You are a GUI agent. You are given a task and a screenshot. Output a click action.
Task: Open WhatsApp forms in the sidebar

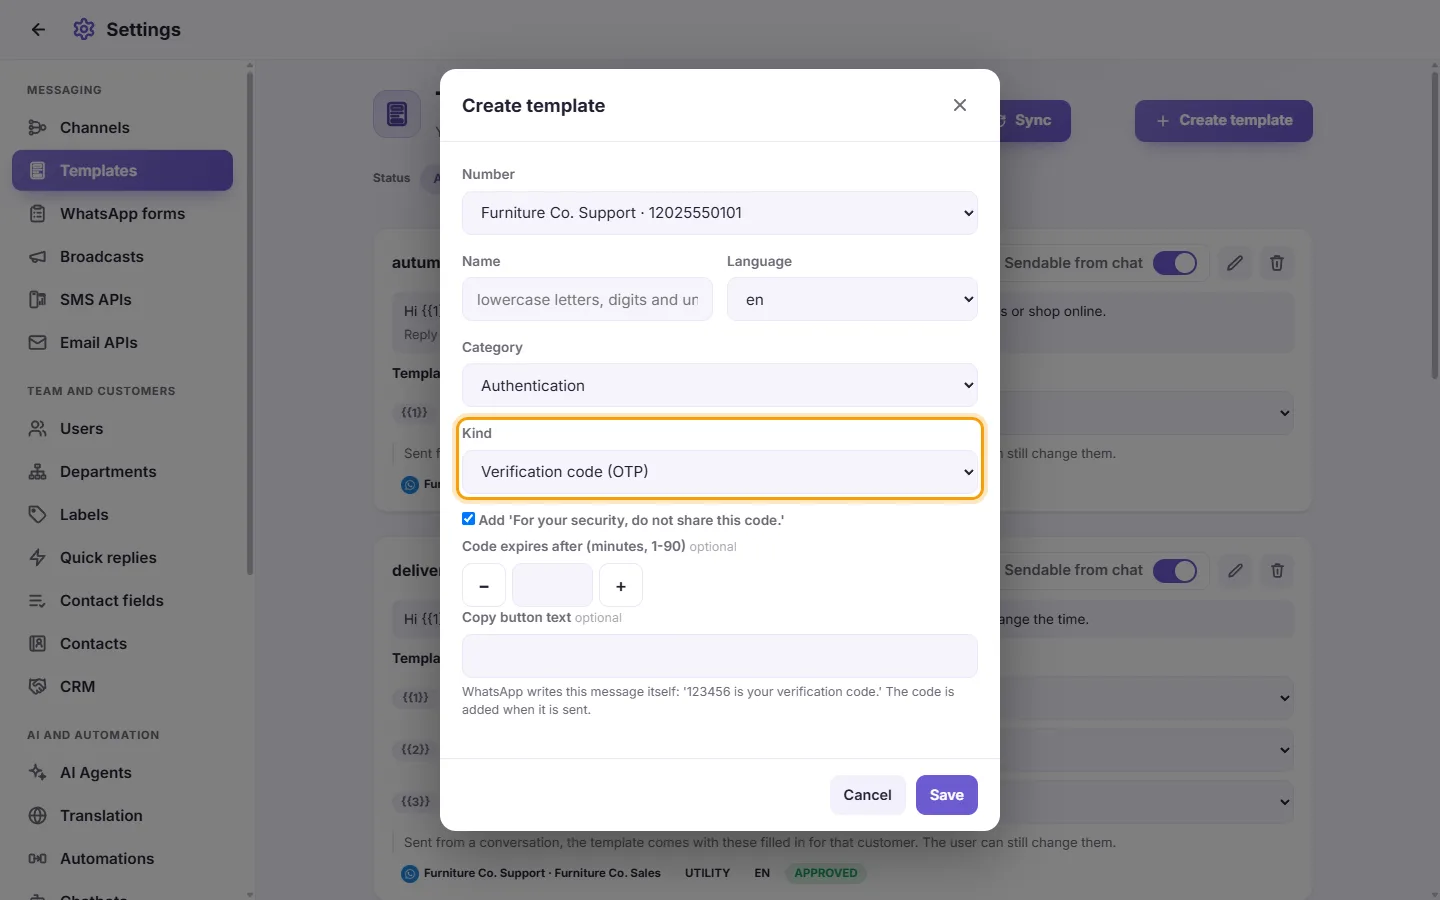coord(122,213)
